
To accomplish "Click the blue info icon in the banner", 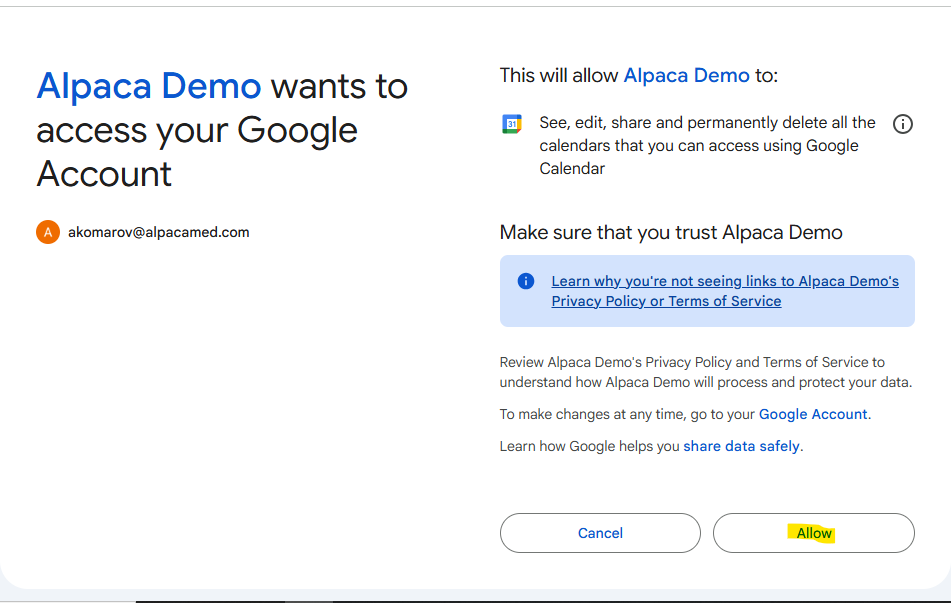I will point(526,281).
